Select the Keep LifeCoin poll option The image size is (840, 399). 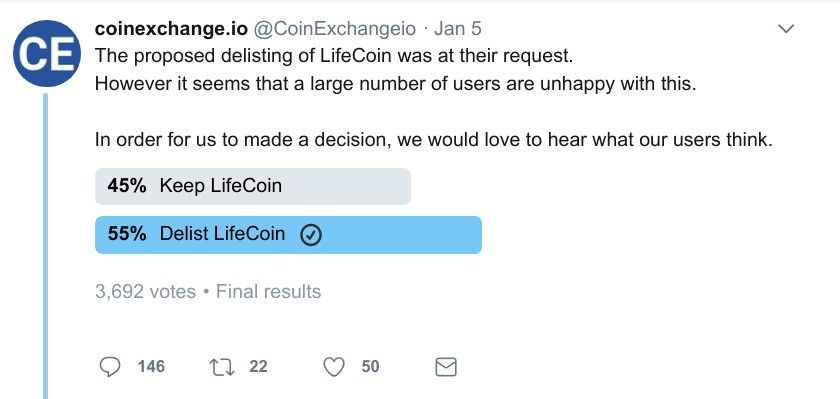[x=253, y=186]
